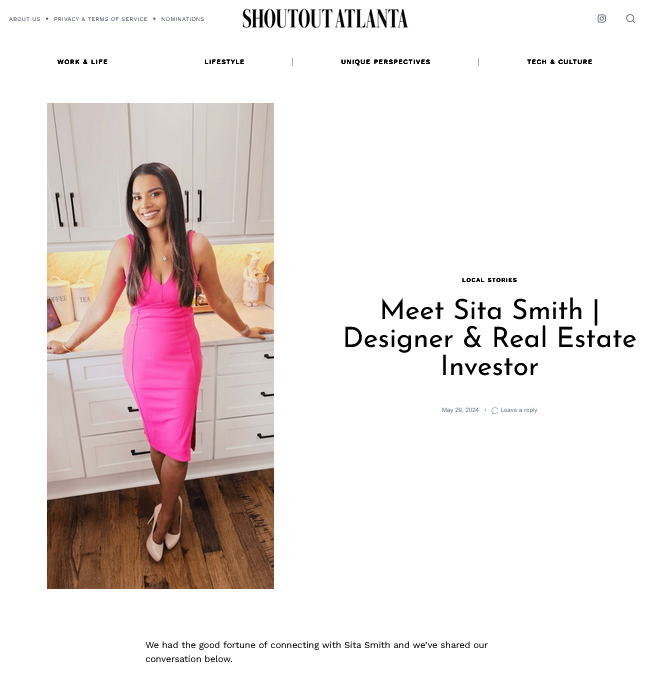This screenshot has height=681, width=666.
Task: Click the Meet Sita Smith article headline
Action: click(x=490, y=337)
